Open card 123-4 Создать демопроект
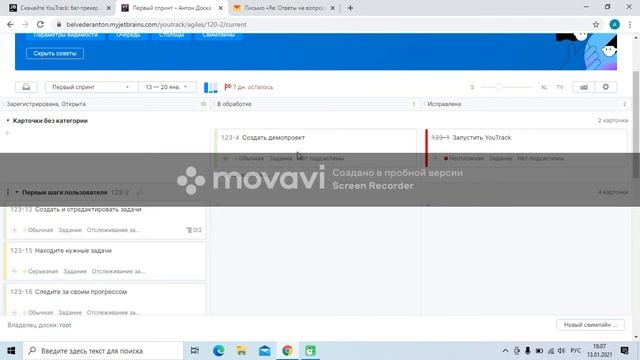 click(x=273, y=138)
